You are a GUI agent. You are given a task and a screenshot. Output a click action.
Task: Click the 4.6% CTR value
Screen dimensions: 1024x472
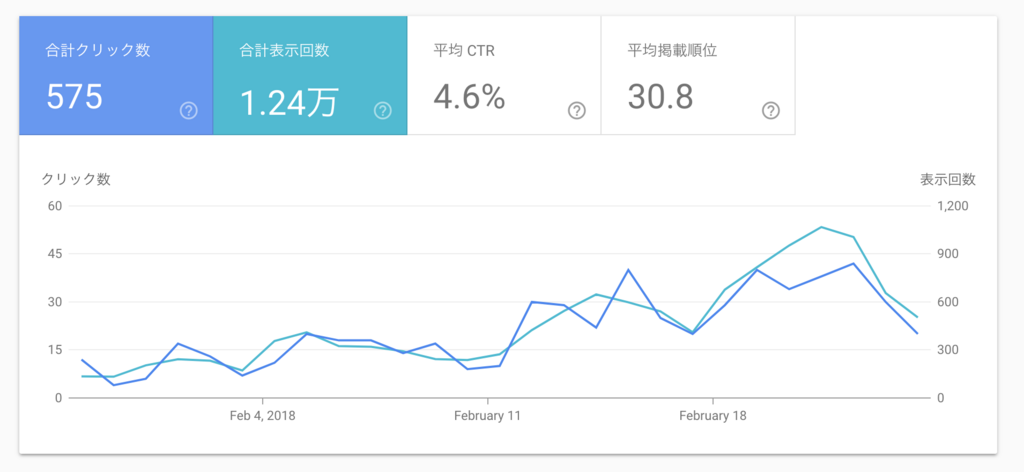click(x=469, y=97)
